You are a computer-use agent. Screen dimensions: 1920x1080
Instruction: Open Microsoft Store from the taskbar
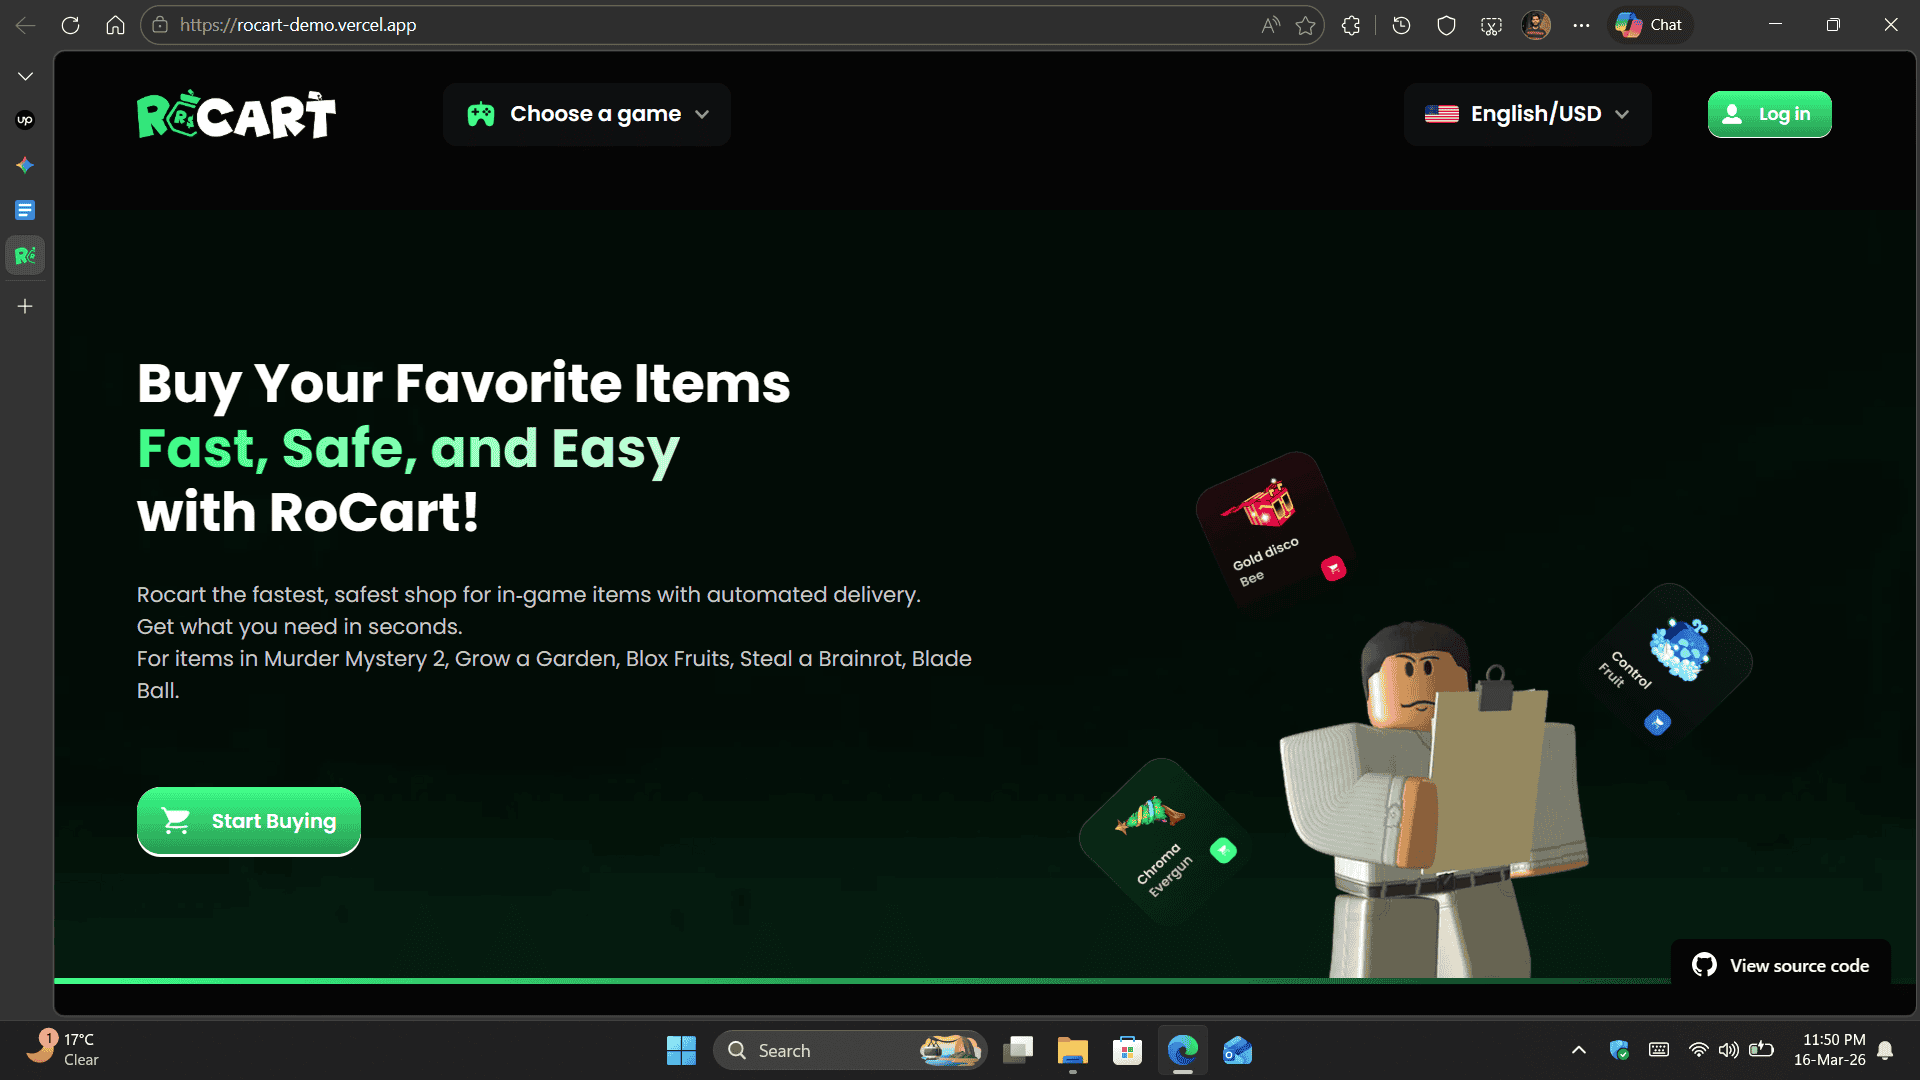pos(1128,1050)
